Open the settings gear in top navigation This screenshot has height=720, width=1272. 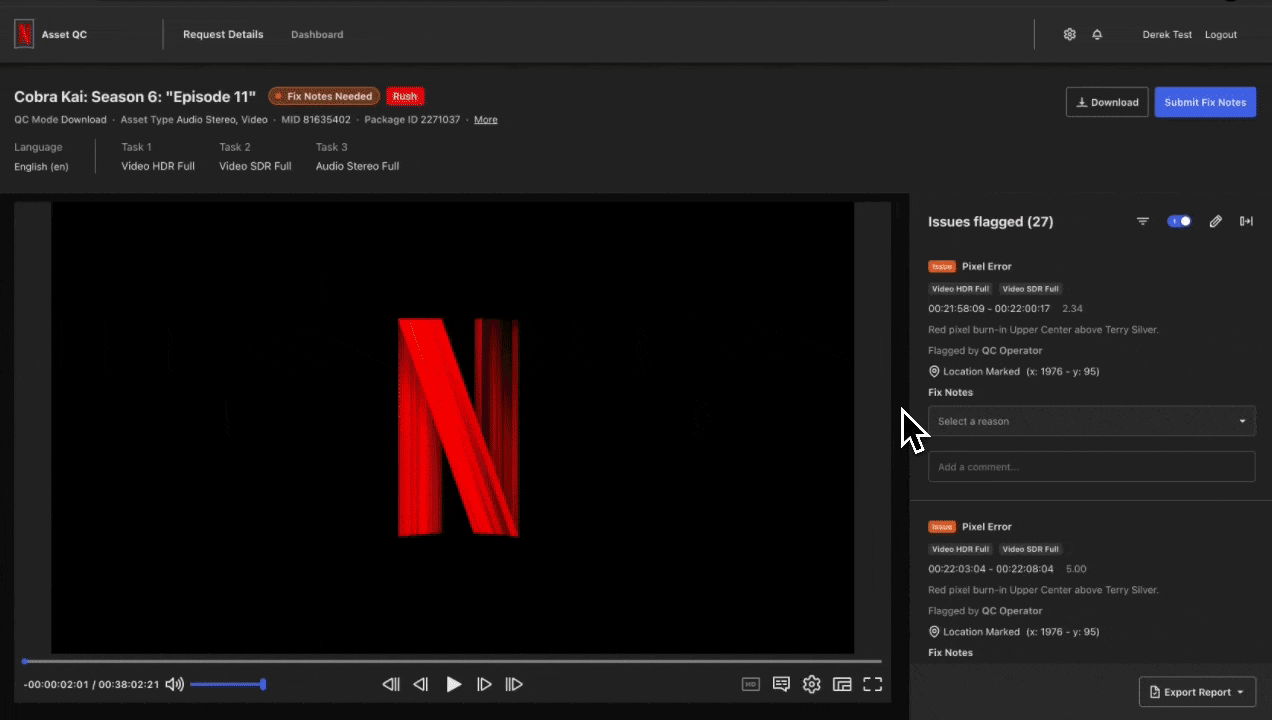(x=1069, y=34)
